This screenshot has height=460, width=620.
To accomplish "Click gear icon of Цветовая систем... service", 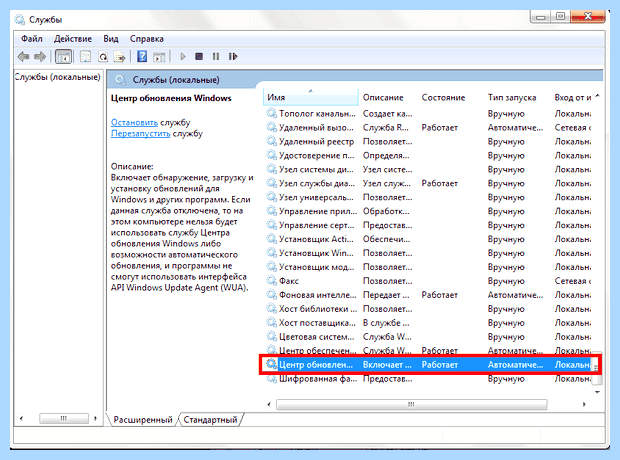I will pos(271,337).
